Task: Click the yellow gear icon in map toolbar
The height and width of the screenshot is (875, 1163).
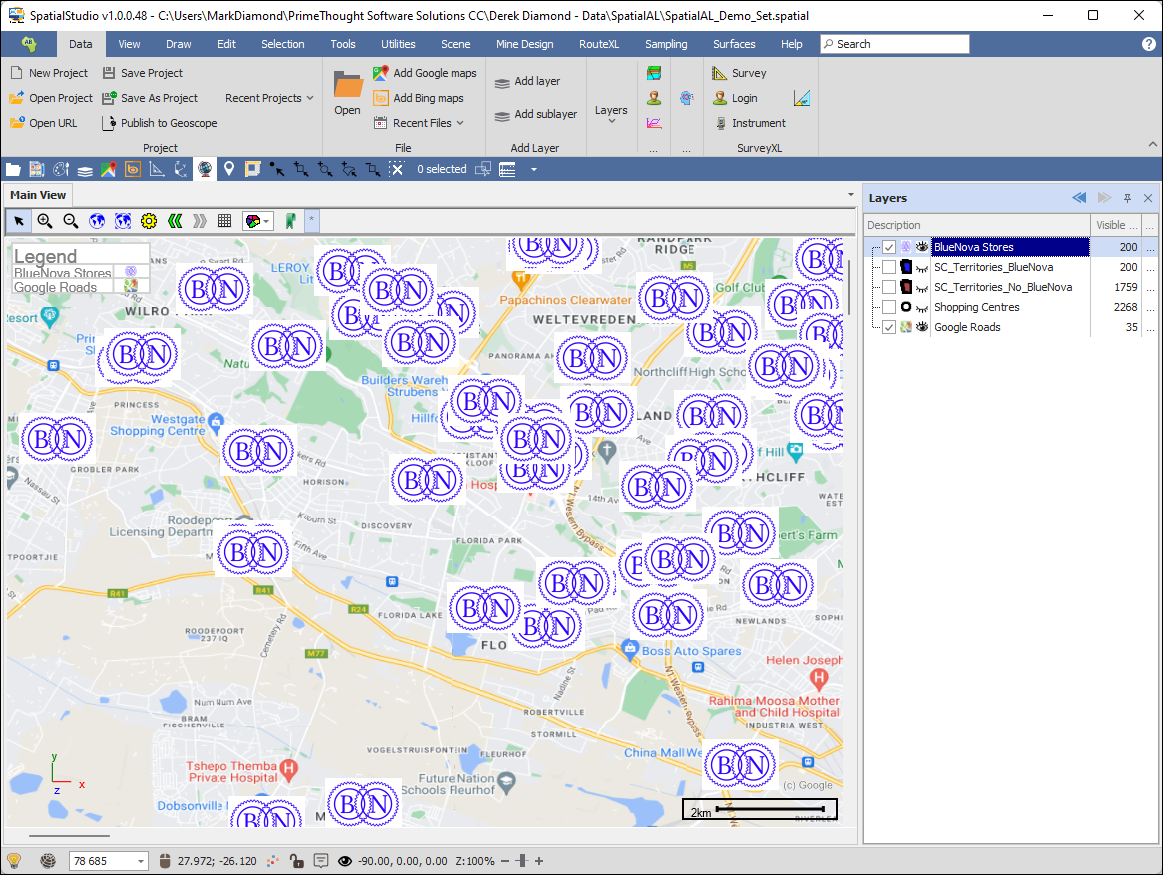Action: (x=149, y=220)
